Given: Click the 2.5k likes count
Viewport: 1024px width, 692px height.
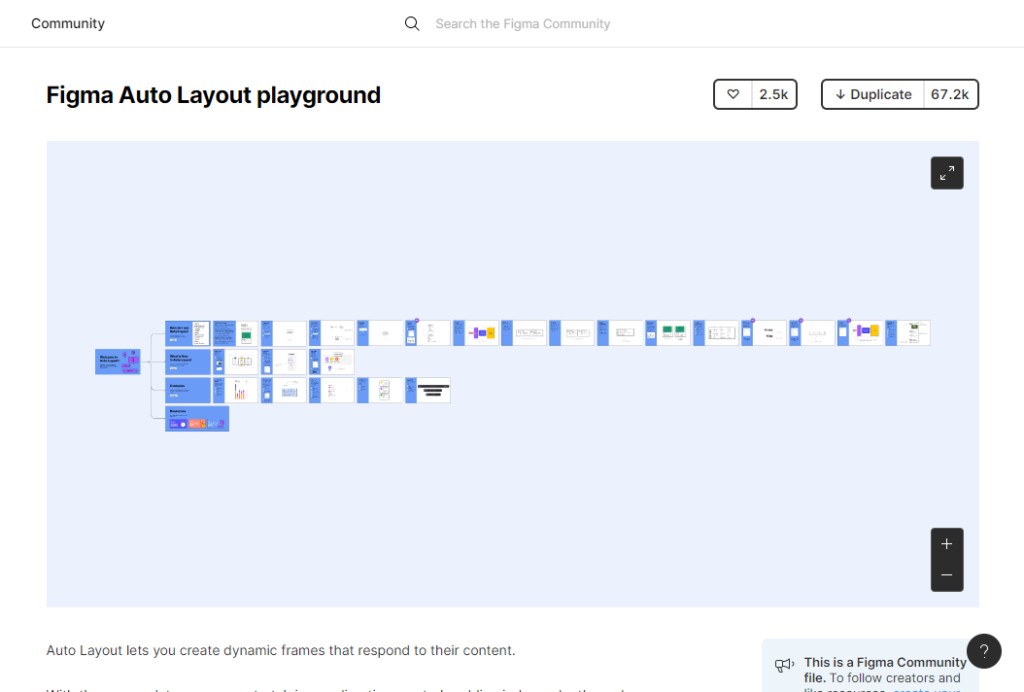Looking at the screenshot, I should (x=773, y=94).
